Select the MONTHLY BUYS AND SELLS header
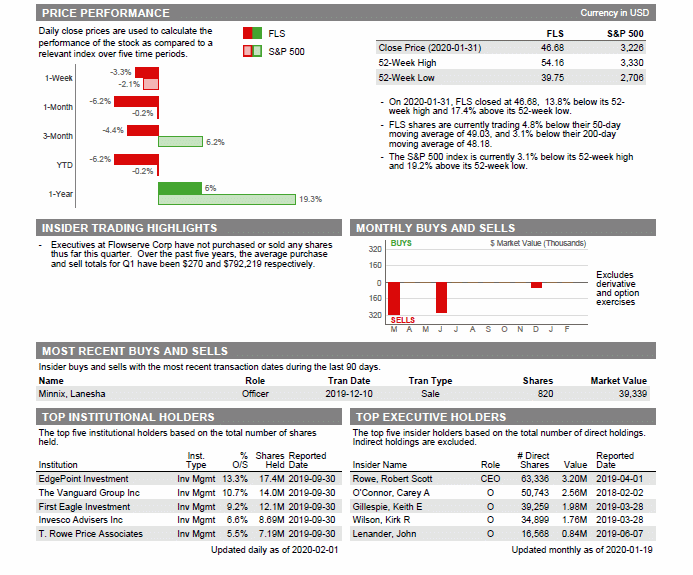This screenshot has width=693, height=575. pos(503,228)
